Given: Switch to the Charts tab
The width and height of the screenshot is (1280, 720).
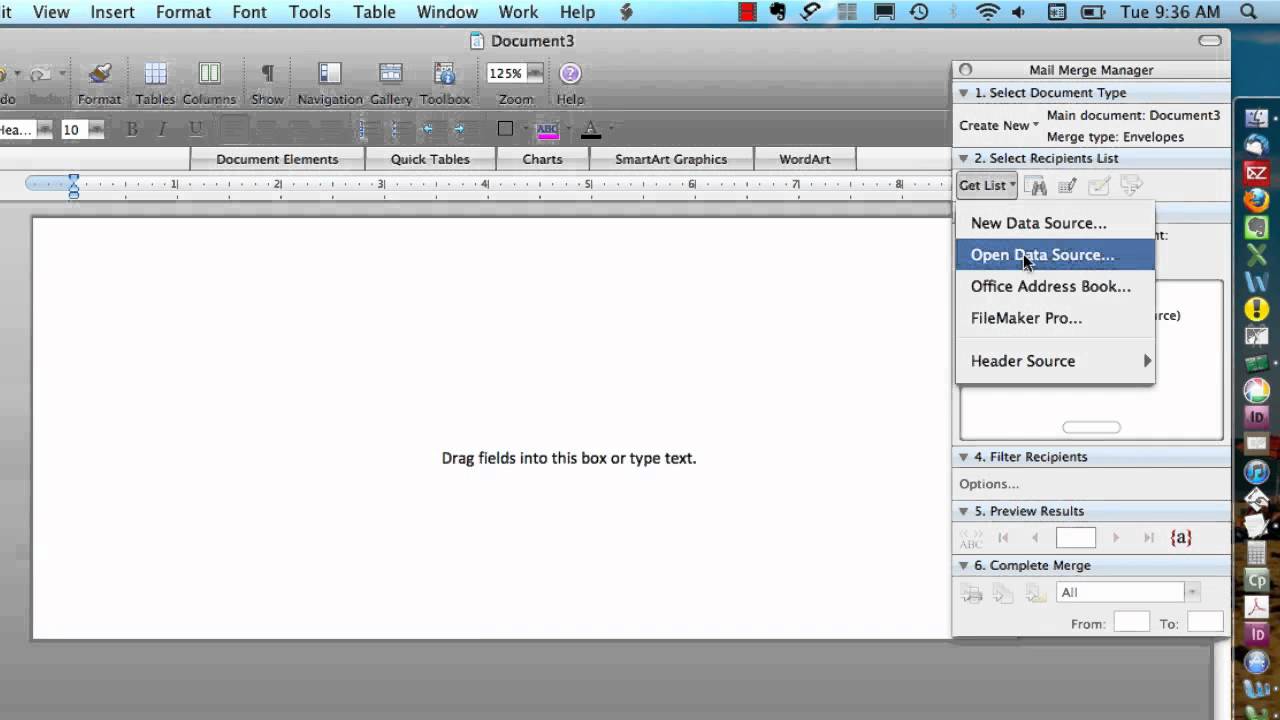Looking at the screenshot, I should point(542,159).
